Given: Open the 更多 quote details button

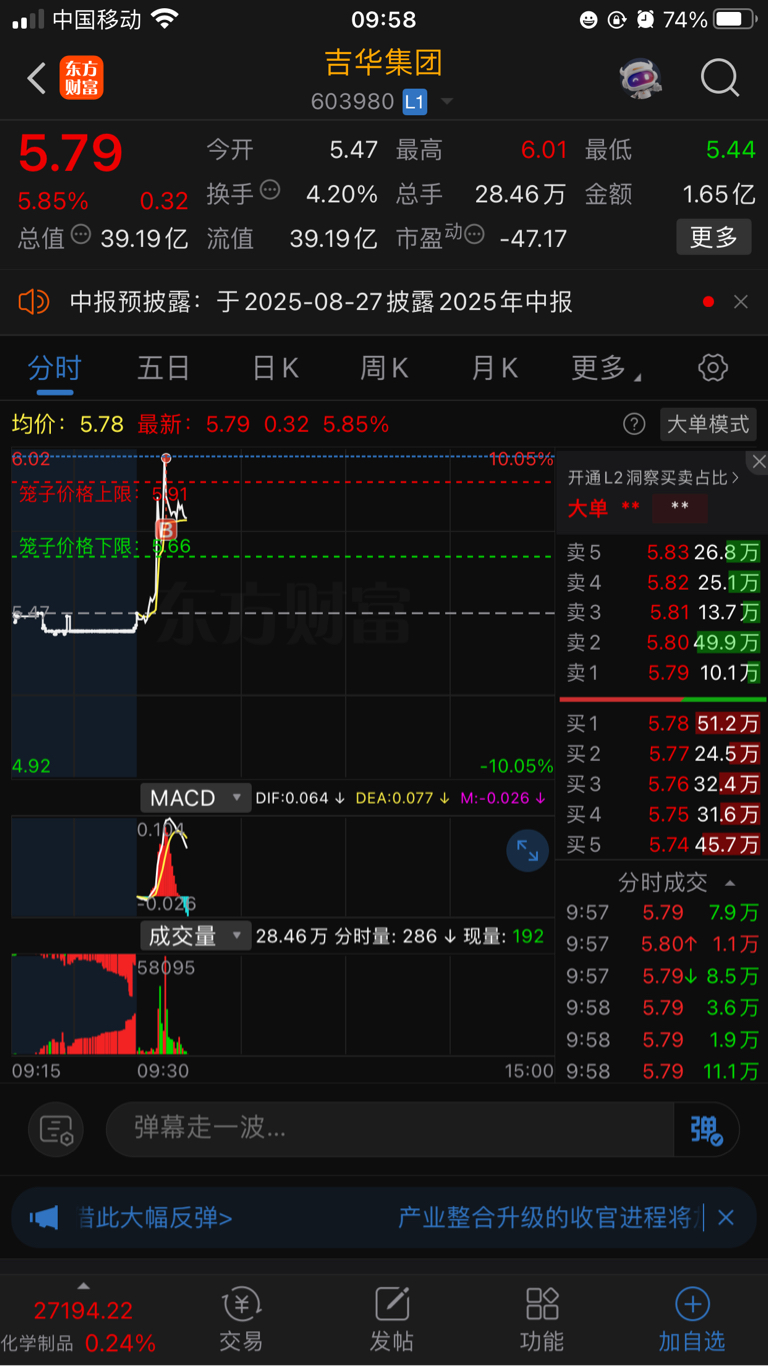Looking at the screenshot, I should [714, 237].
